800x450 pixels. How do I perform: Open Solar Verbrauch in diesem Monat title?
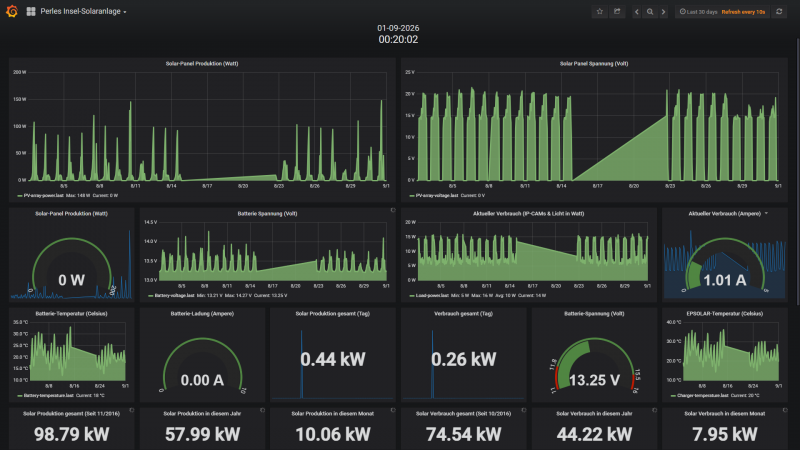[x=724, y=414]
